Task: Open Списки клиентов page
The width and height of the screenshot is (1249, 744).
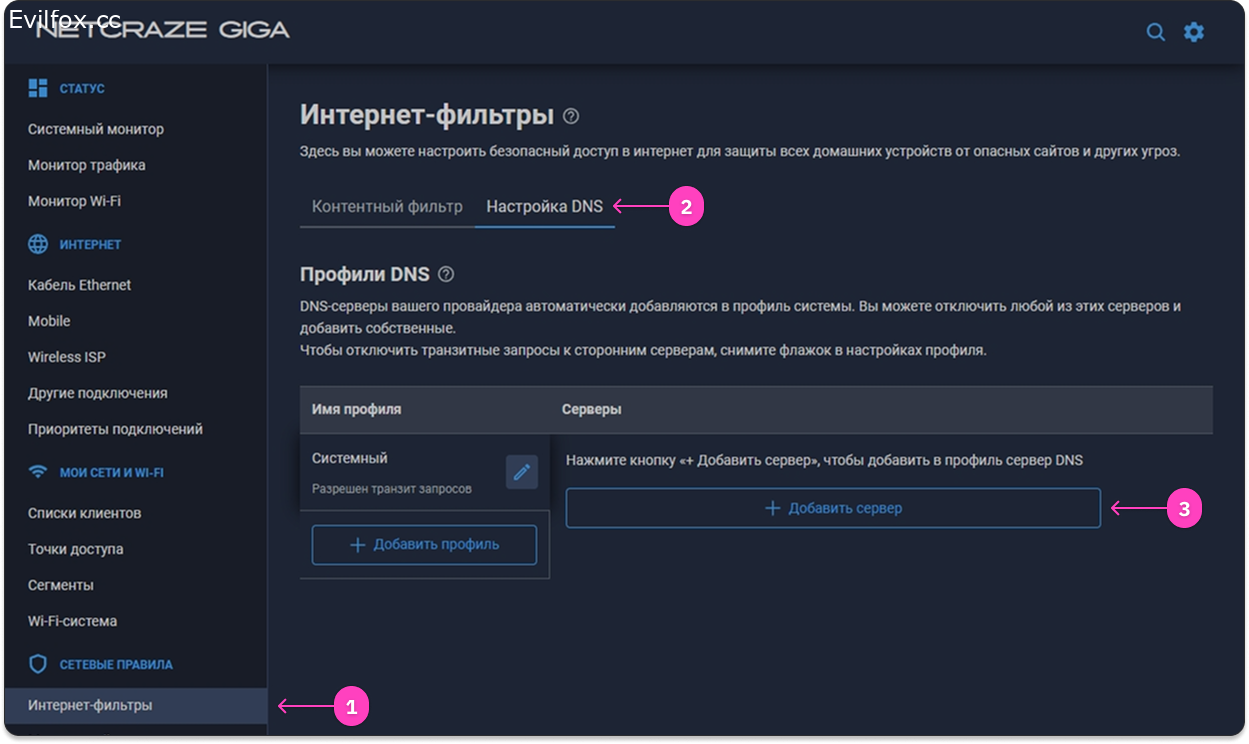Action: click(85, 513)
